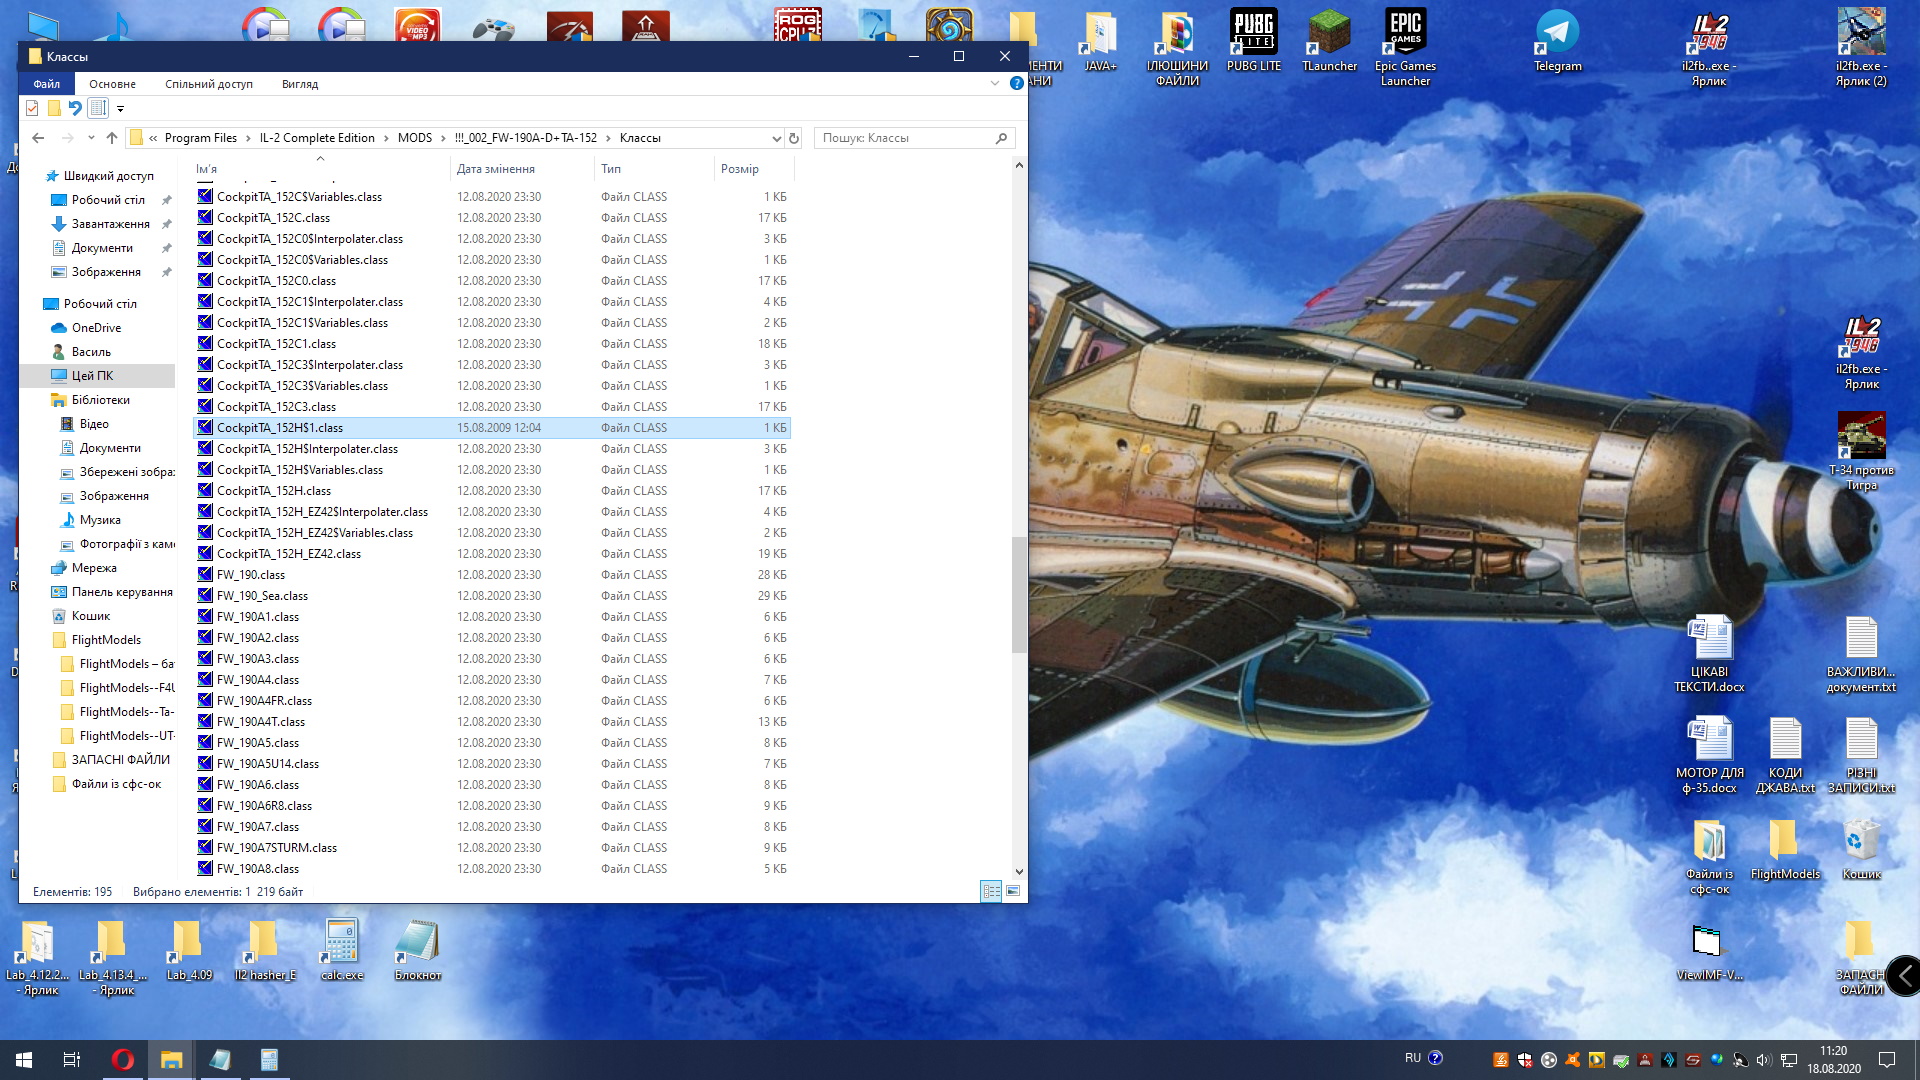Open the recent locations dropdown arrow
1920x1080 pixels.
(x=91, y=138)
